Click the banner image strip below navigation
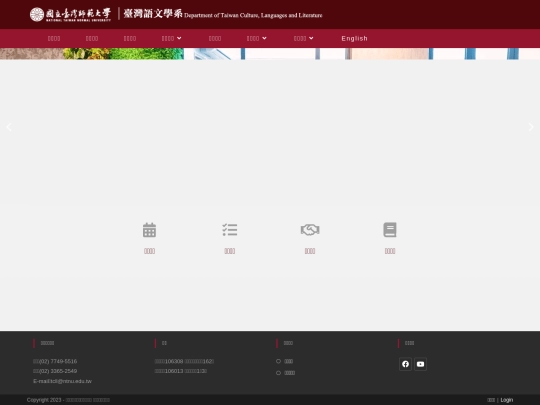540x405 pixels. click(x=270, y=54)
